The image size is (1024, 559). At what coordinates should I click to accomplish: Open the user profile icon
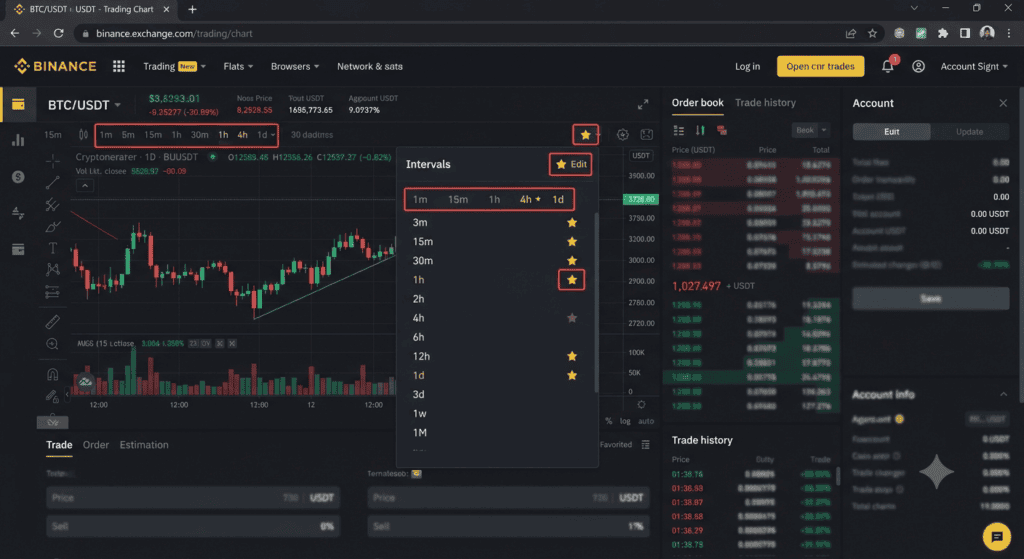pyautogui.click(x=918, y=66)
